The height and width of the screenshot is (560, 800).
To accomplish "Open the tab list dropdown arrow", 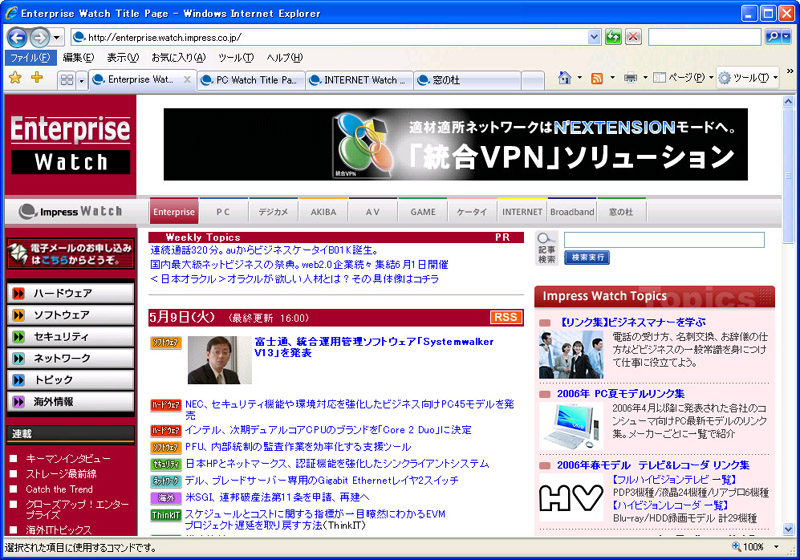I will tap(81, 80).
